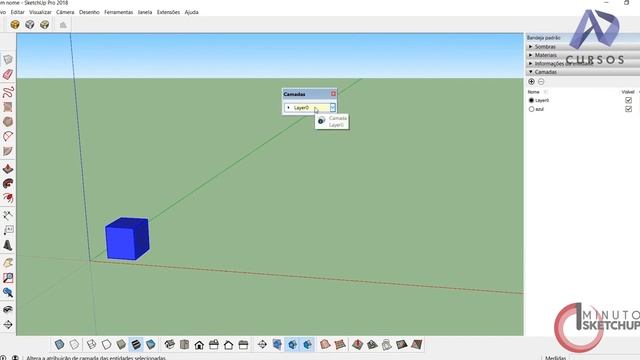640x360 pixels.
Task: Activate the Zoom Window magnifier tool
Action: click(8, 278)
